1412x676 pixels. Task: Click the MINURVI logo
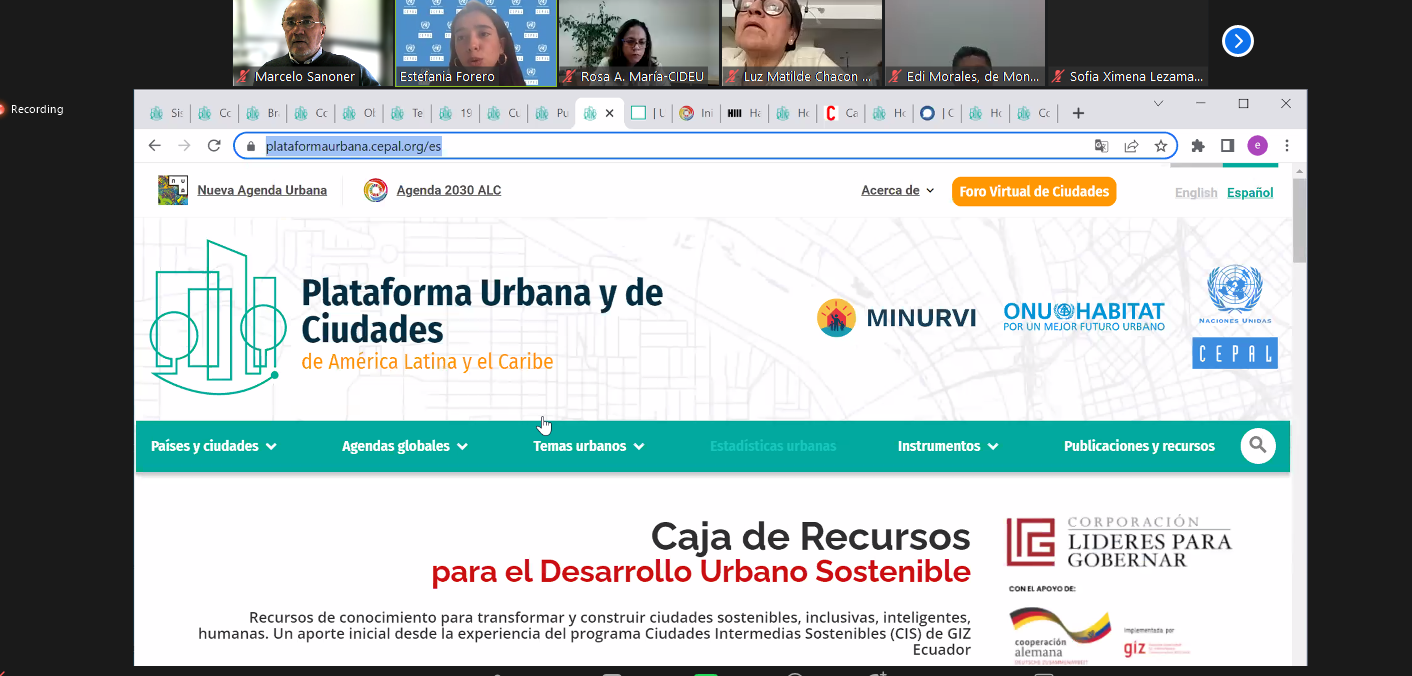click(x=896, y=318)
